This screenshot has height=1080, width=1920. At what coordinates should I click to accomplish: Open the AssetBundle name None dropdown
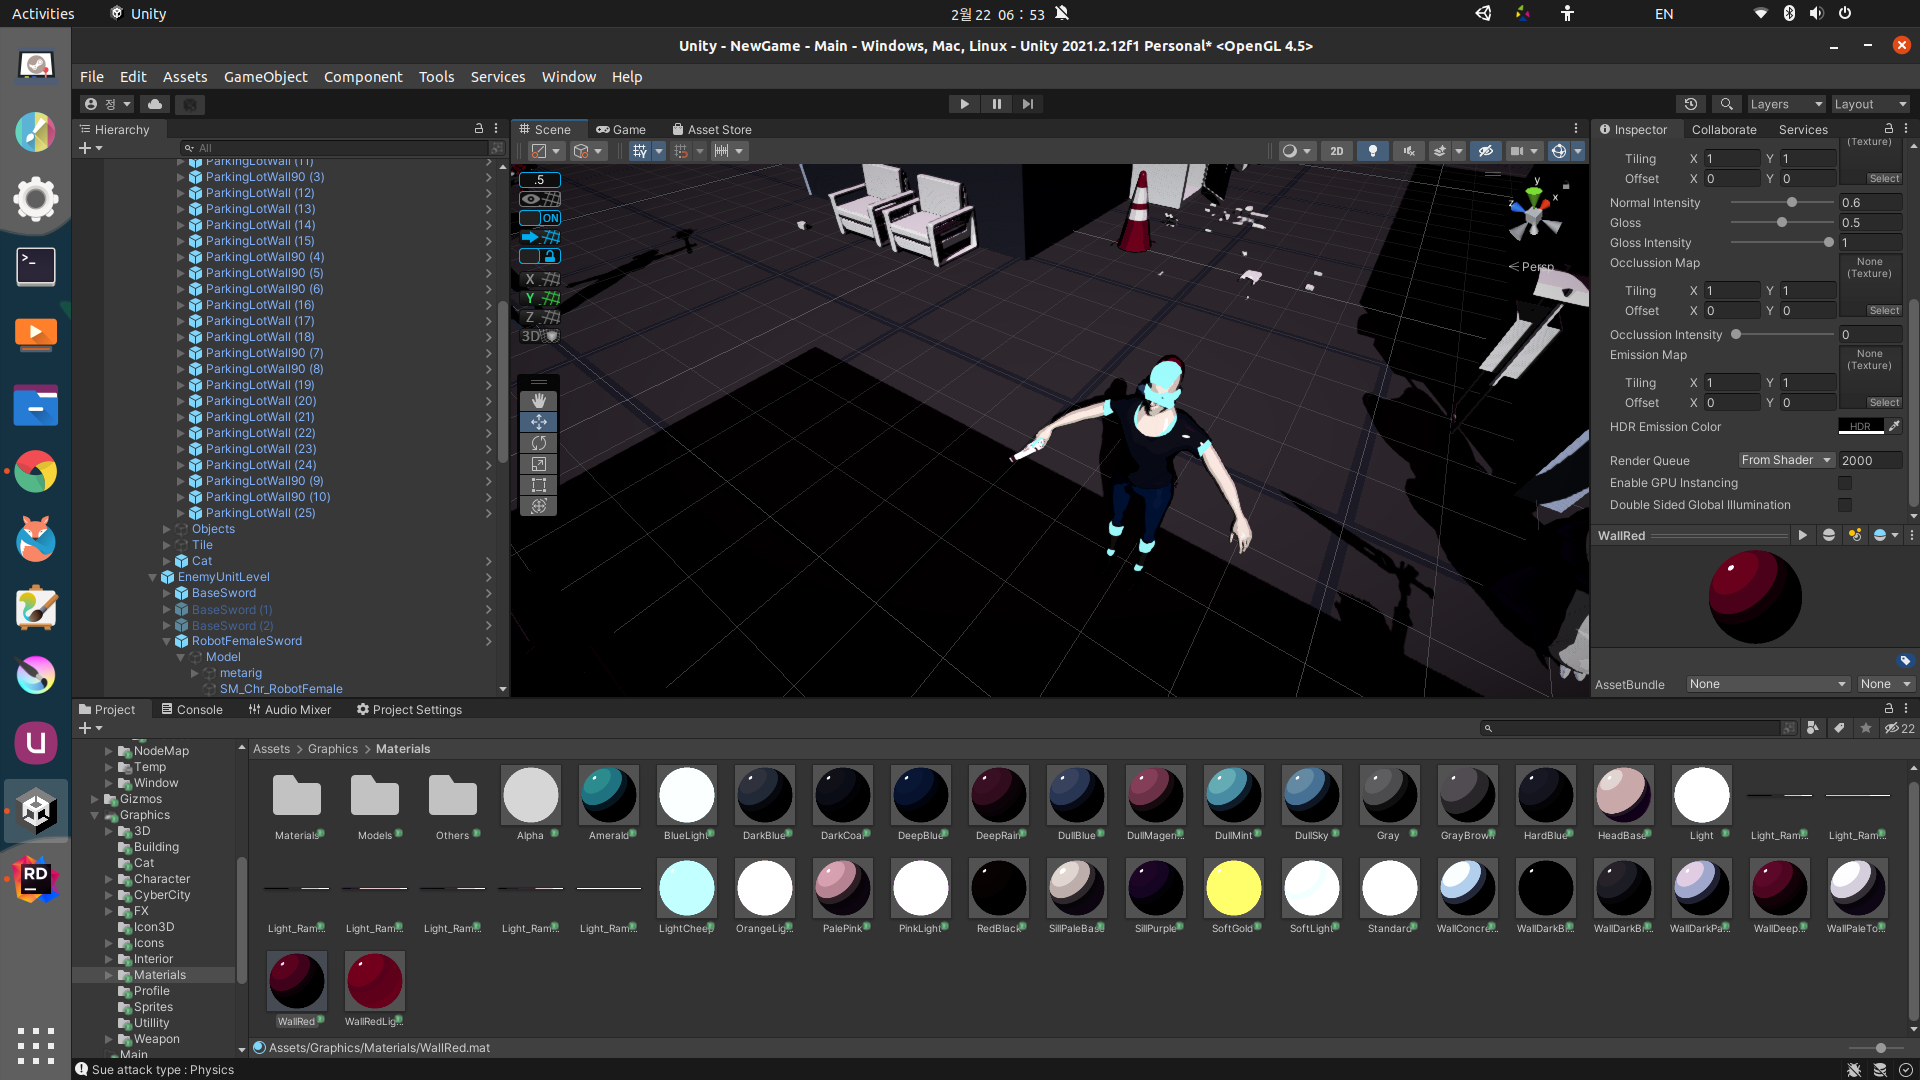[1767, 684]
